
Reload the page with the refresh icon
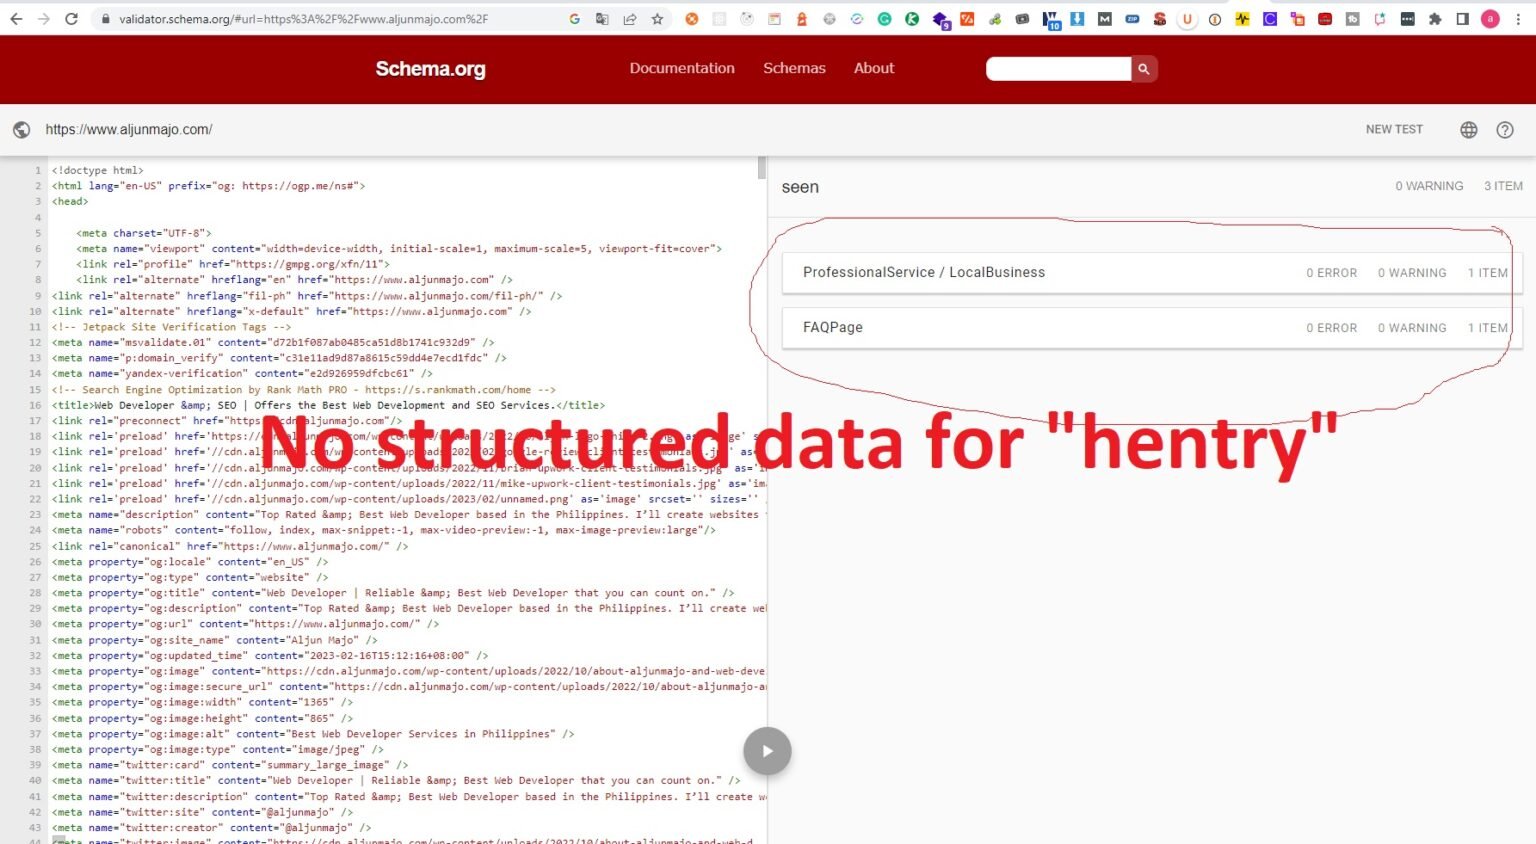70,18
